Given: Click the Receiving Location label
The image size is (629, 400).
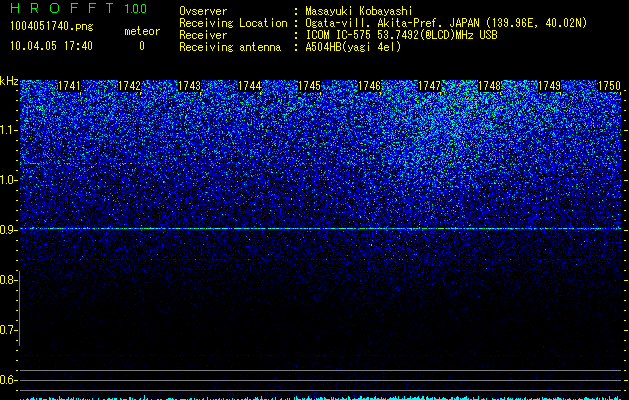Looking at the screenshot, I should click(x=233, y=23).
